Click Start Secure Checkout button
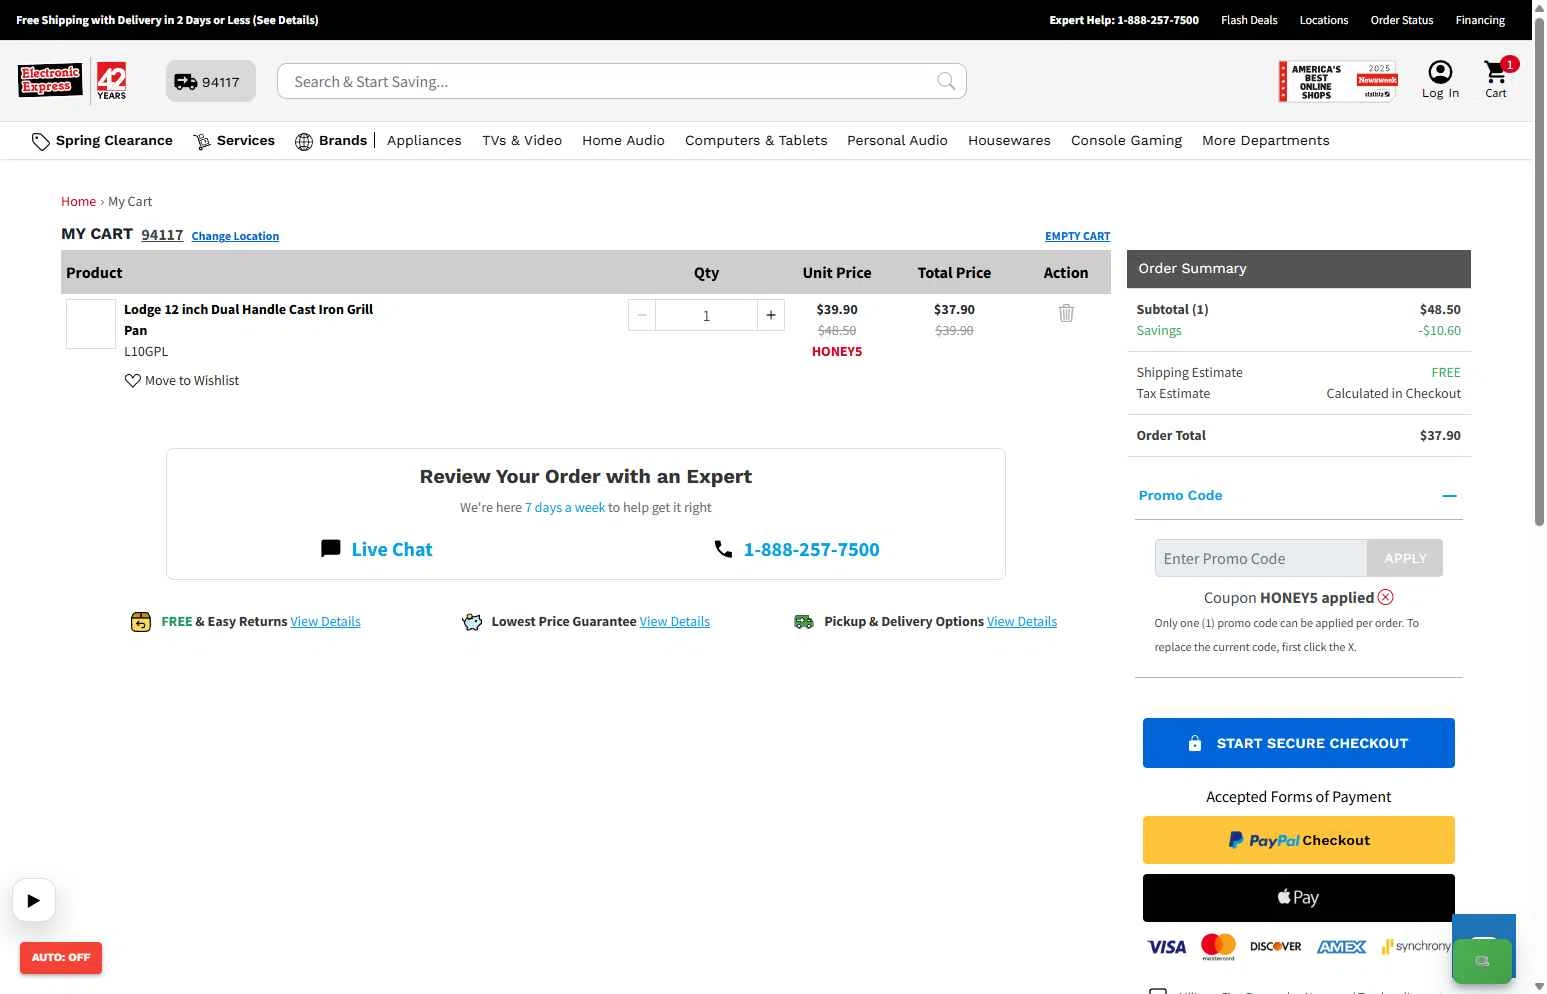Image resolution: width=1547 pixels, height=994 pixels. [1298, 743]
